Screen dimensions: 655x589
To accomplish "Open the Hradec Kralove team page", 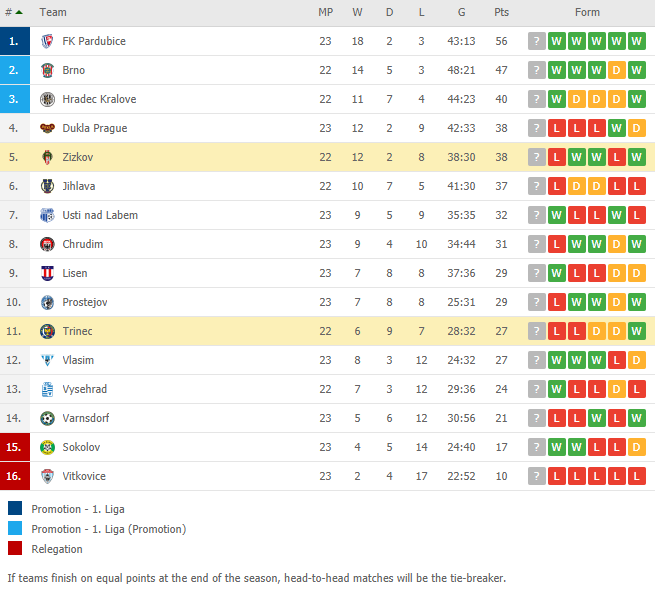I will [99, 99].
